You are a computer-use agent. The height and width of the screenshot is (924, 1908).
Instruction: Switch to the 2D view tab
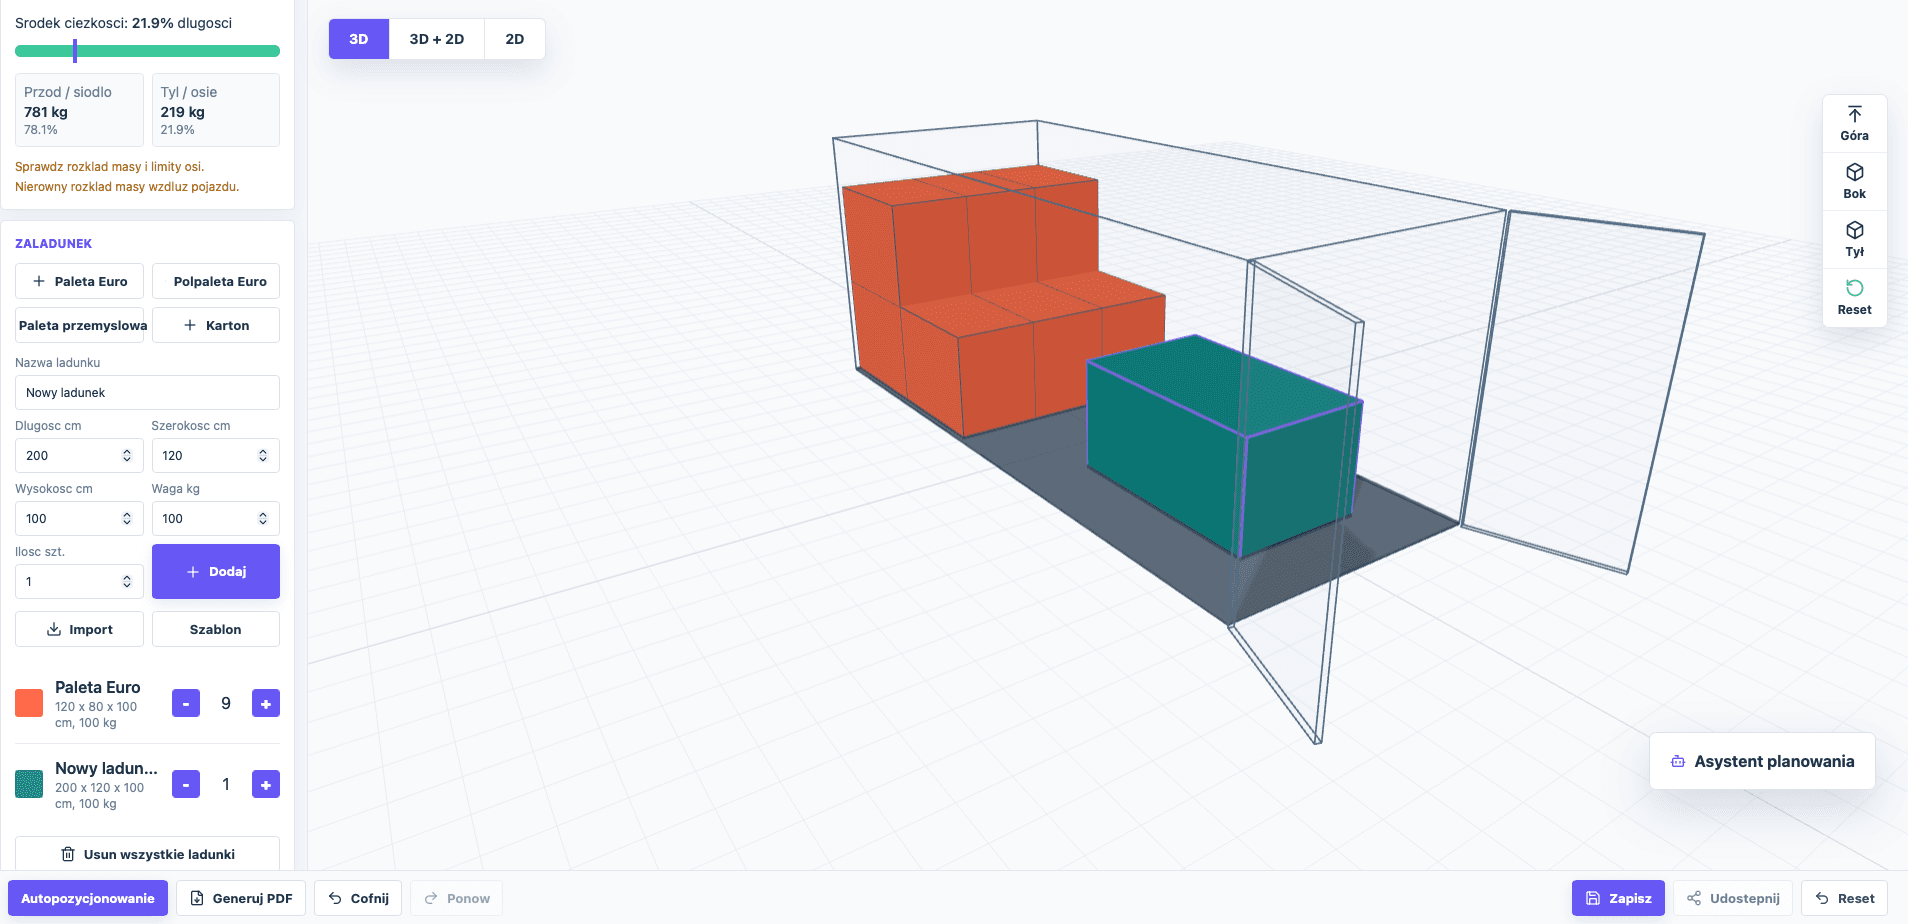(x=515, y=39)
